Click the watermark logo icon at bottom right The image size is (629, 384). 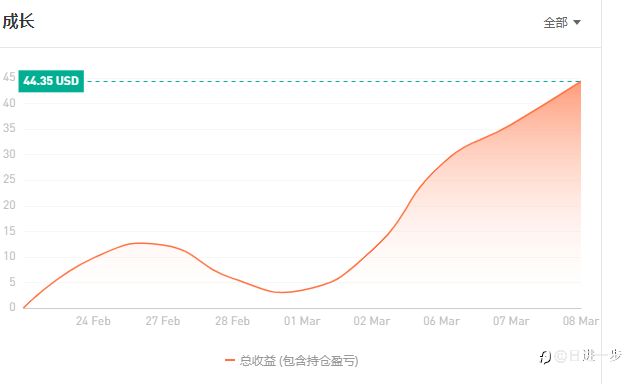pos(545,356)
